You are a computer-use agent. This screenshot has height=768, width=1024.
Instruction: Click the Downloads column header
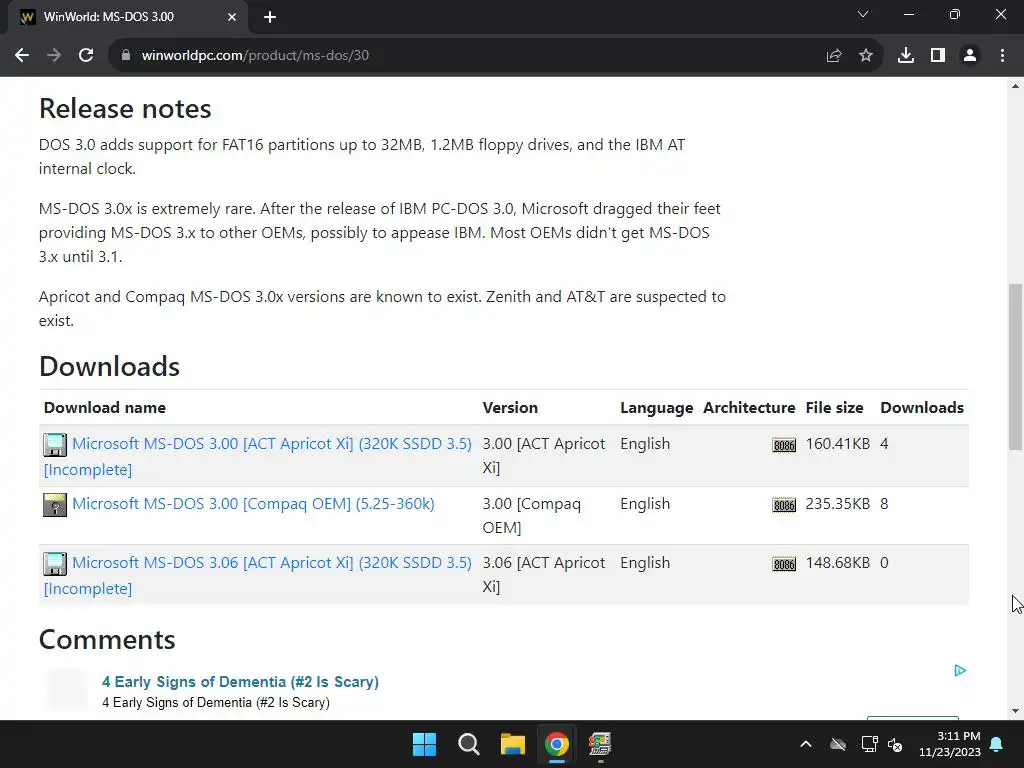tap(921, 408)
